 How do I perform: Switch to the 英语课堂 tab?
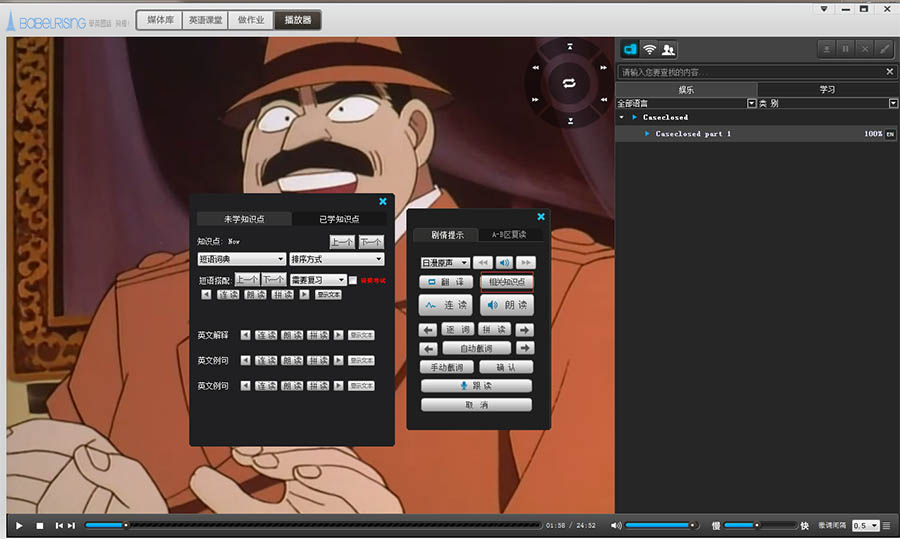tap(205, 20)
